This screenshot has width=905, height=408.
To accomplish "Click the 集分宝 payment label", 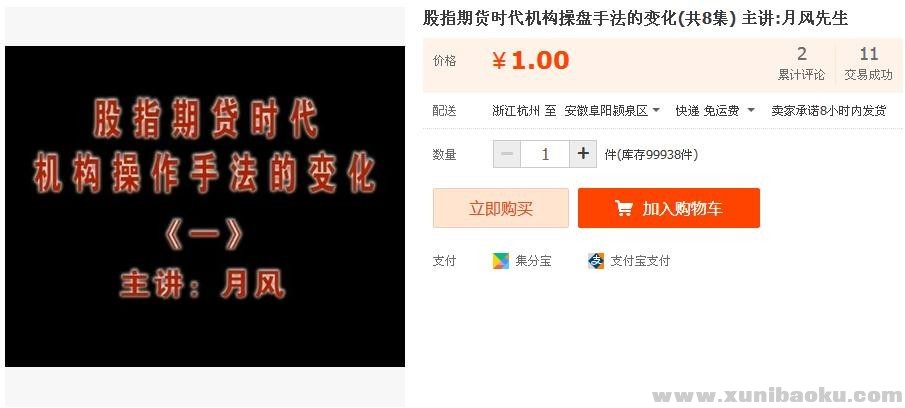I will [x=533, y=261].
